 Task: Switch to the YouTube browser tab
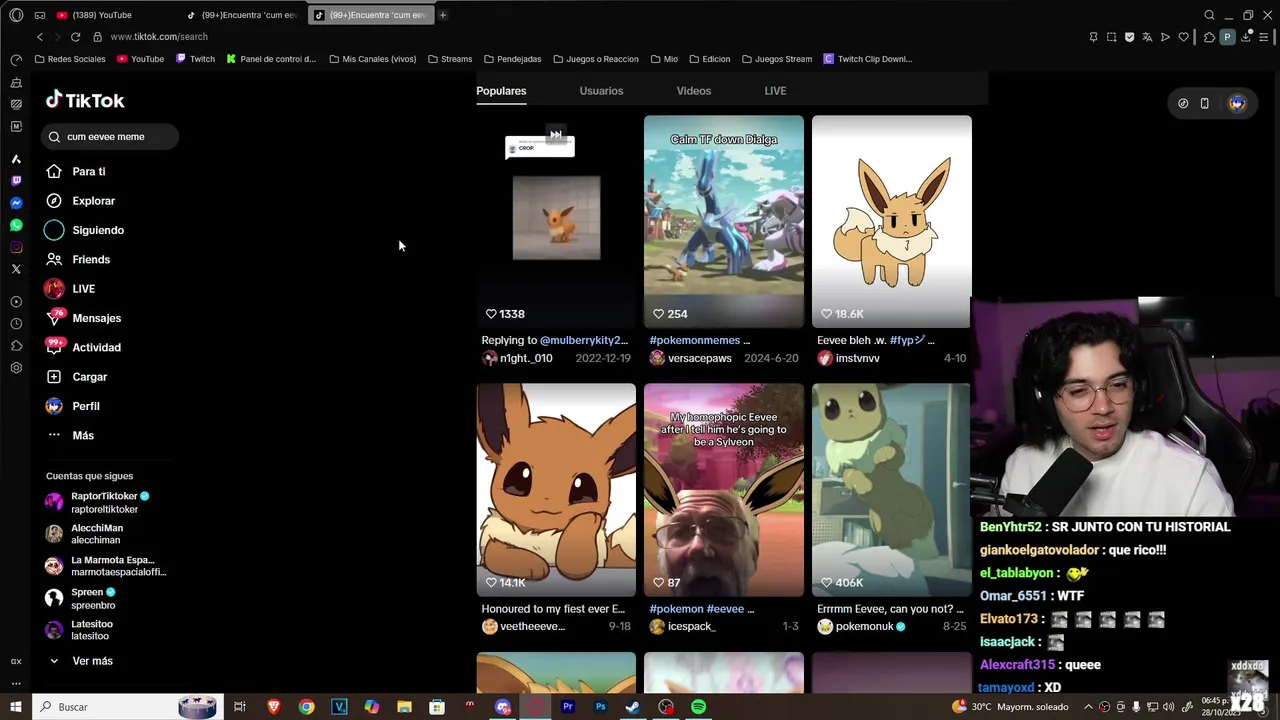(x=113, y=15)
